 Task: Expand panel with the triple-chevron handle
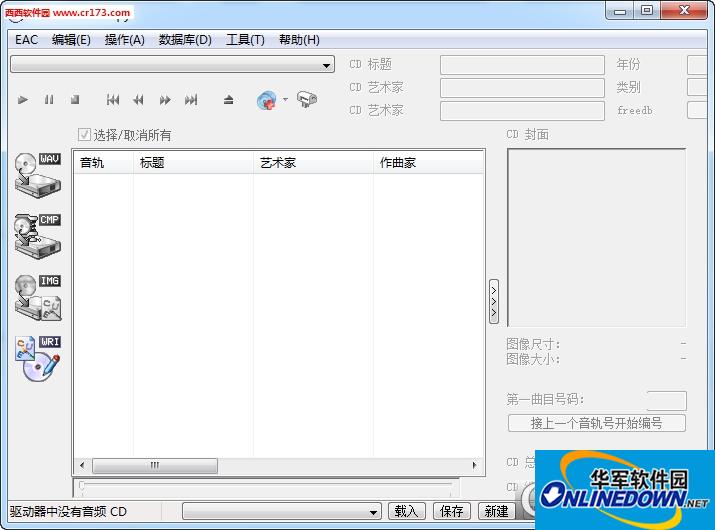[494, 301]
